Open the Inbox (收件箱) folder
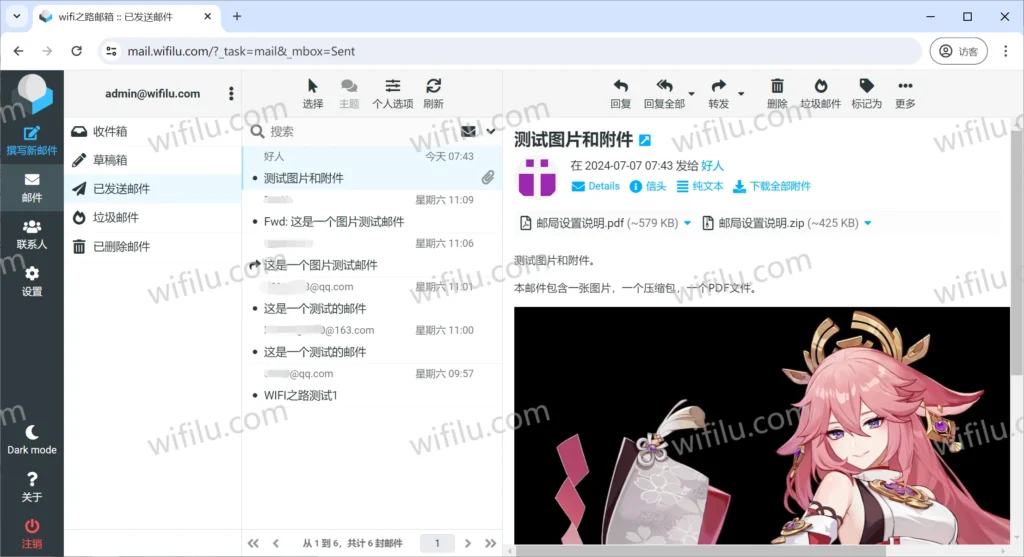1024x557 pixels. (x=110, y=131)
